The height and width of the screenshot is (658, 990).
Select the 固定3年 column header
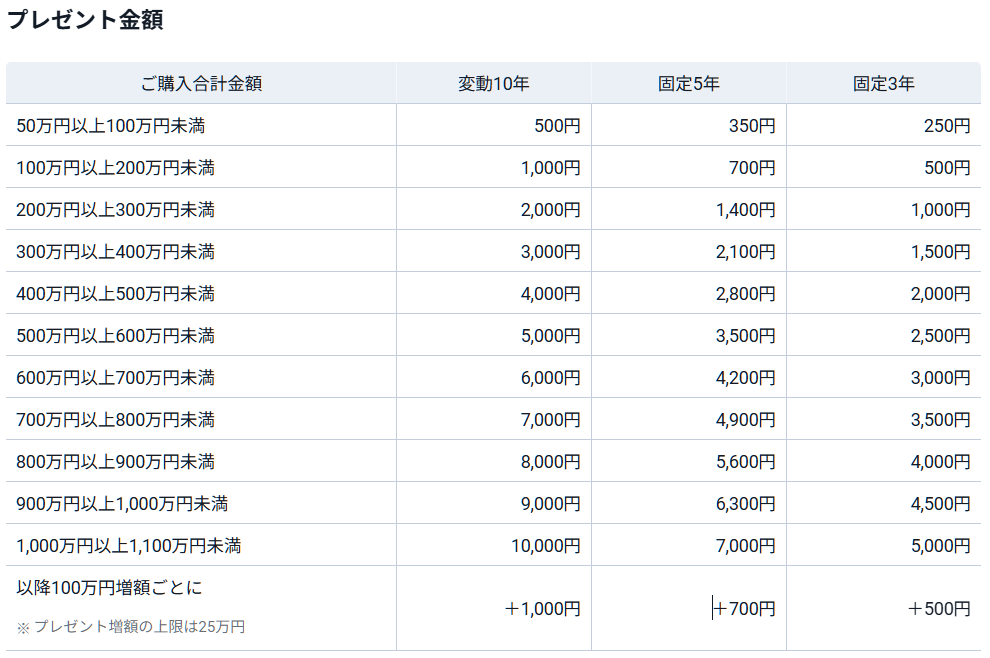(x=883, y=84)
